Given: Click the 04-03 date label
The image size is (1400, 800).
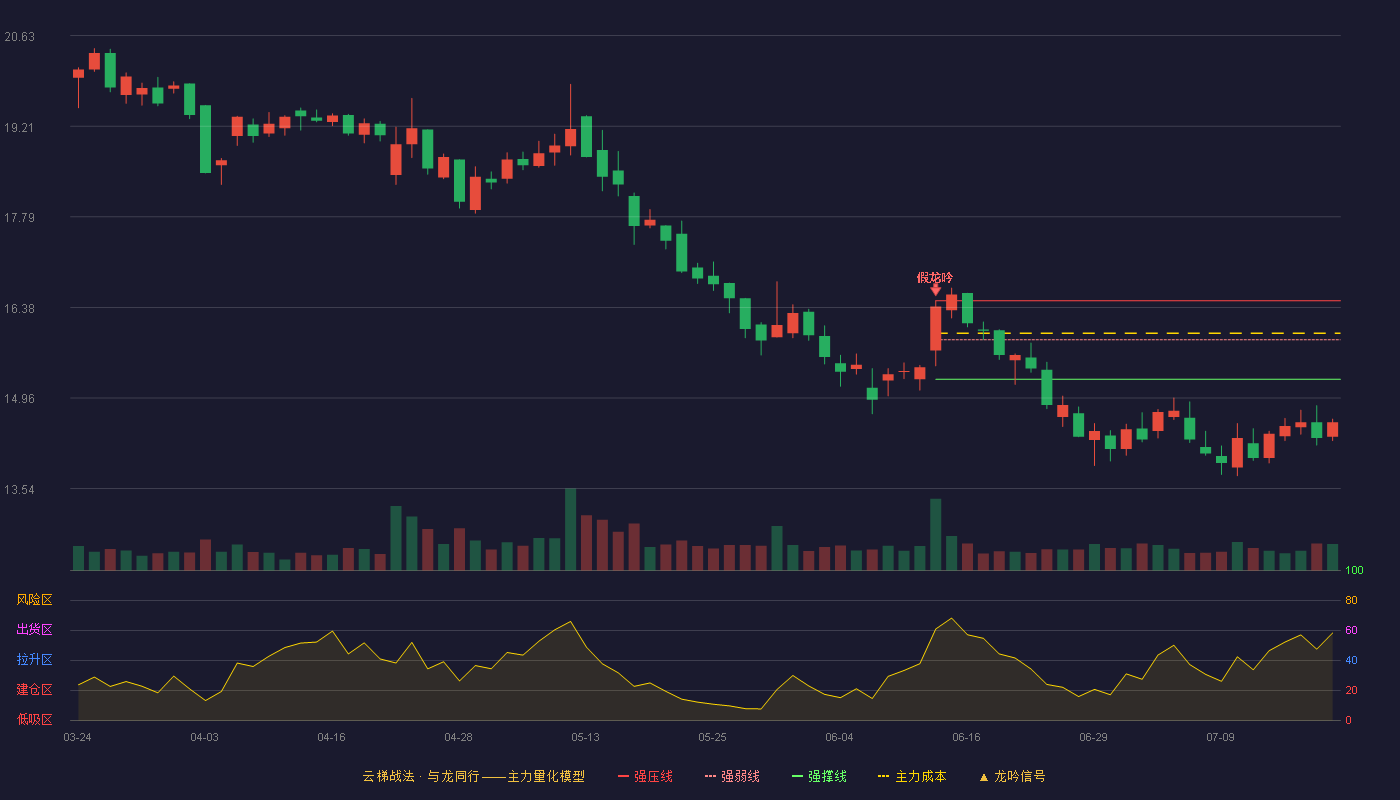Looking at the screenshot, I should pos(204,737).
